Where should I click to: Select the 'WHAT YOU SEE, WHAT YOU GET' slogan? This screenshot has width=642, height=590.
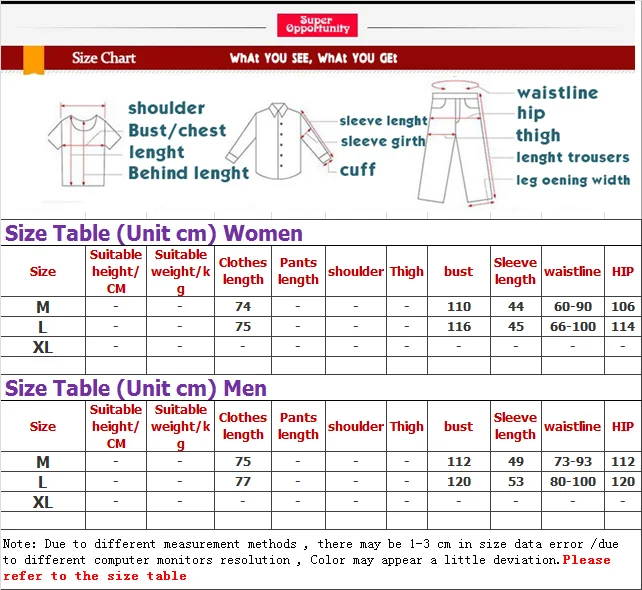click(314, 58)
